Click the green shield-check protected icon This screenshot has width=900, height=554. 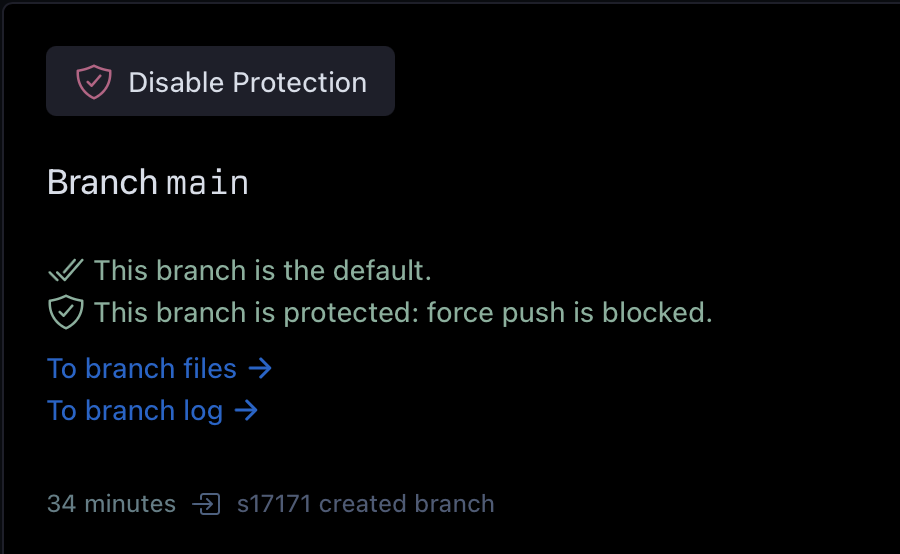pos(66,312)
